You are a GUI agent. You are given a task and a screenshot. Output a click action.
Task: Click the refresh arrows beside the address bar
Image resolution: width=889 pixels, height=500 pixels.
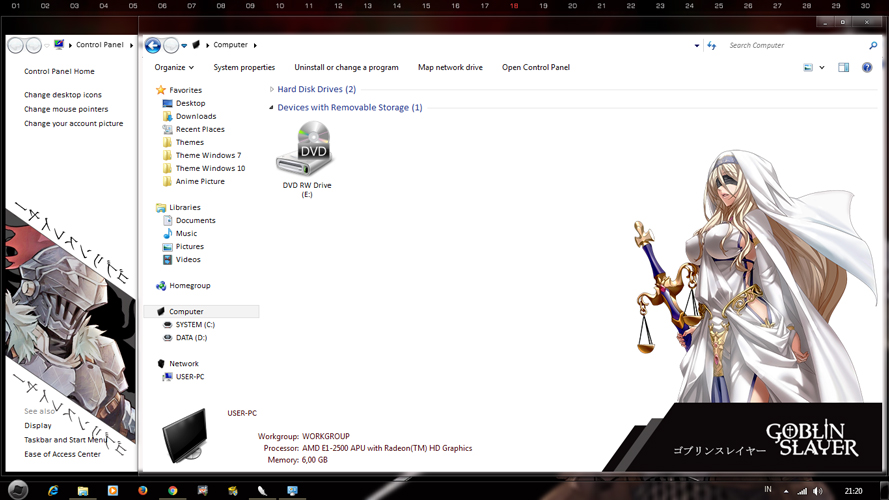tap(712, 45)
